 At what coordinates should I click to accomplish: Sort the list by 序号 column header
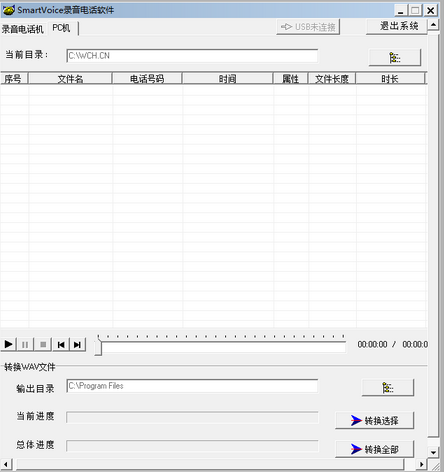pos(14,79)
